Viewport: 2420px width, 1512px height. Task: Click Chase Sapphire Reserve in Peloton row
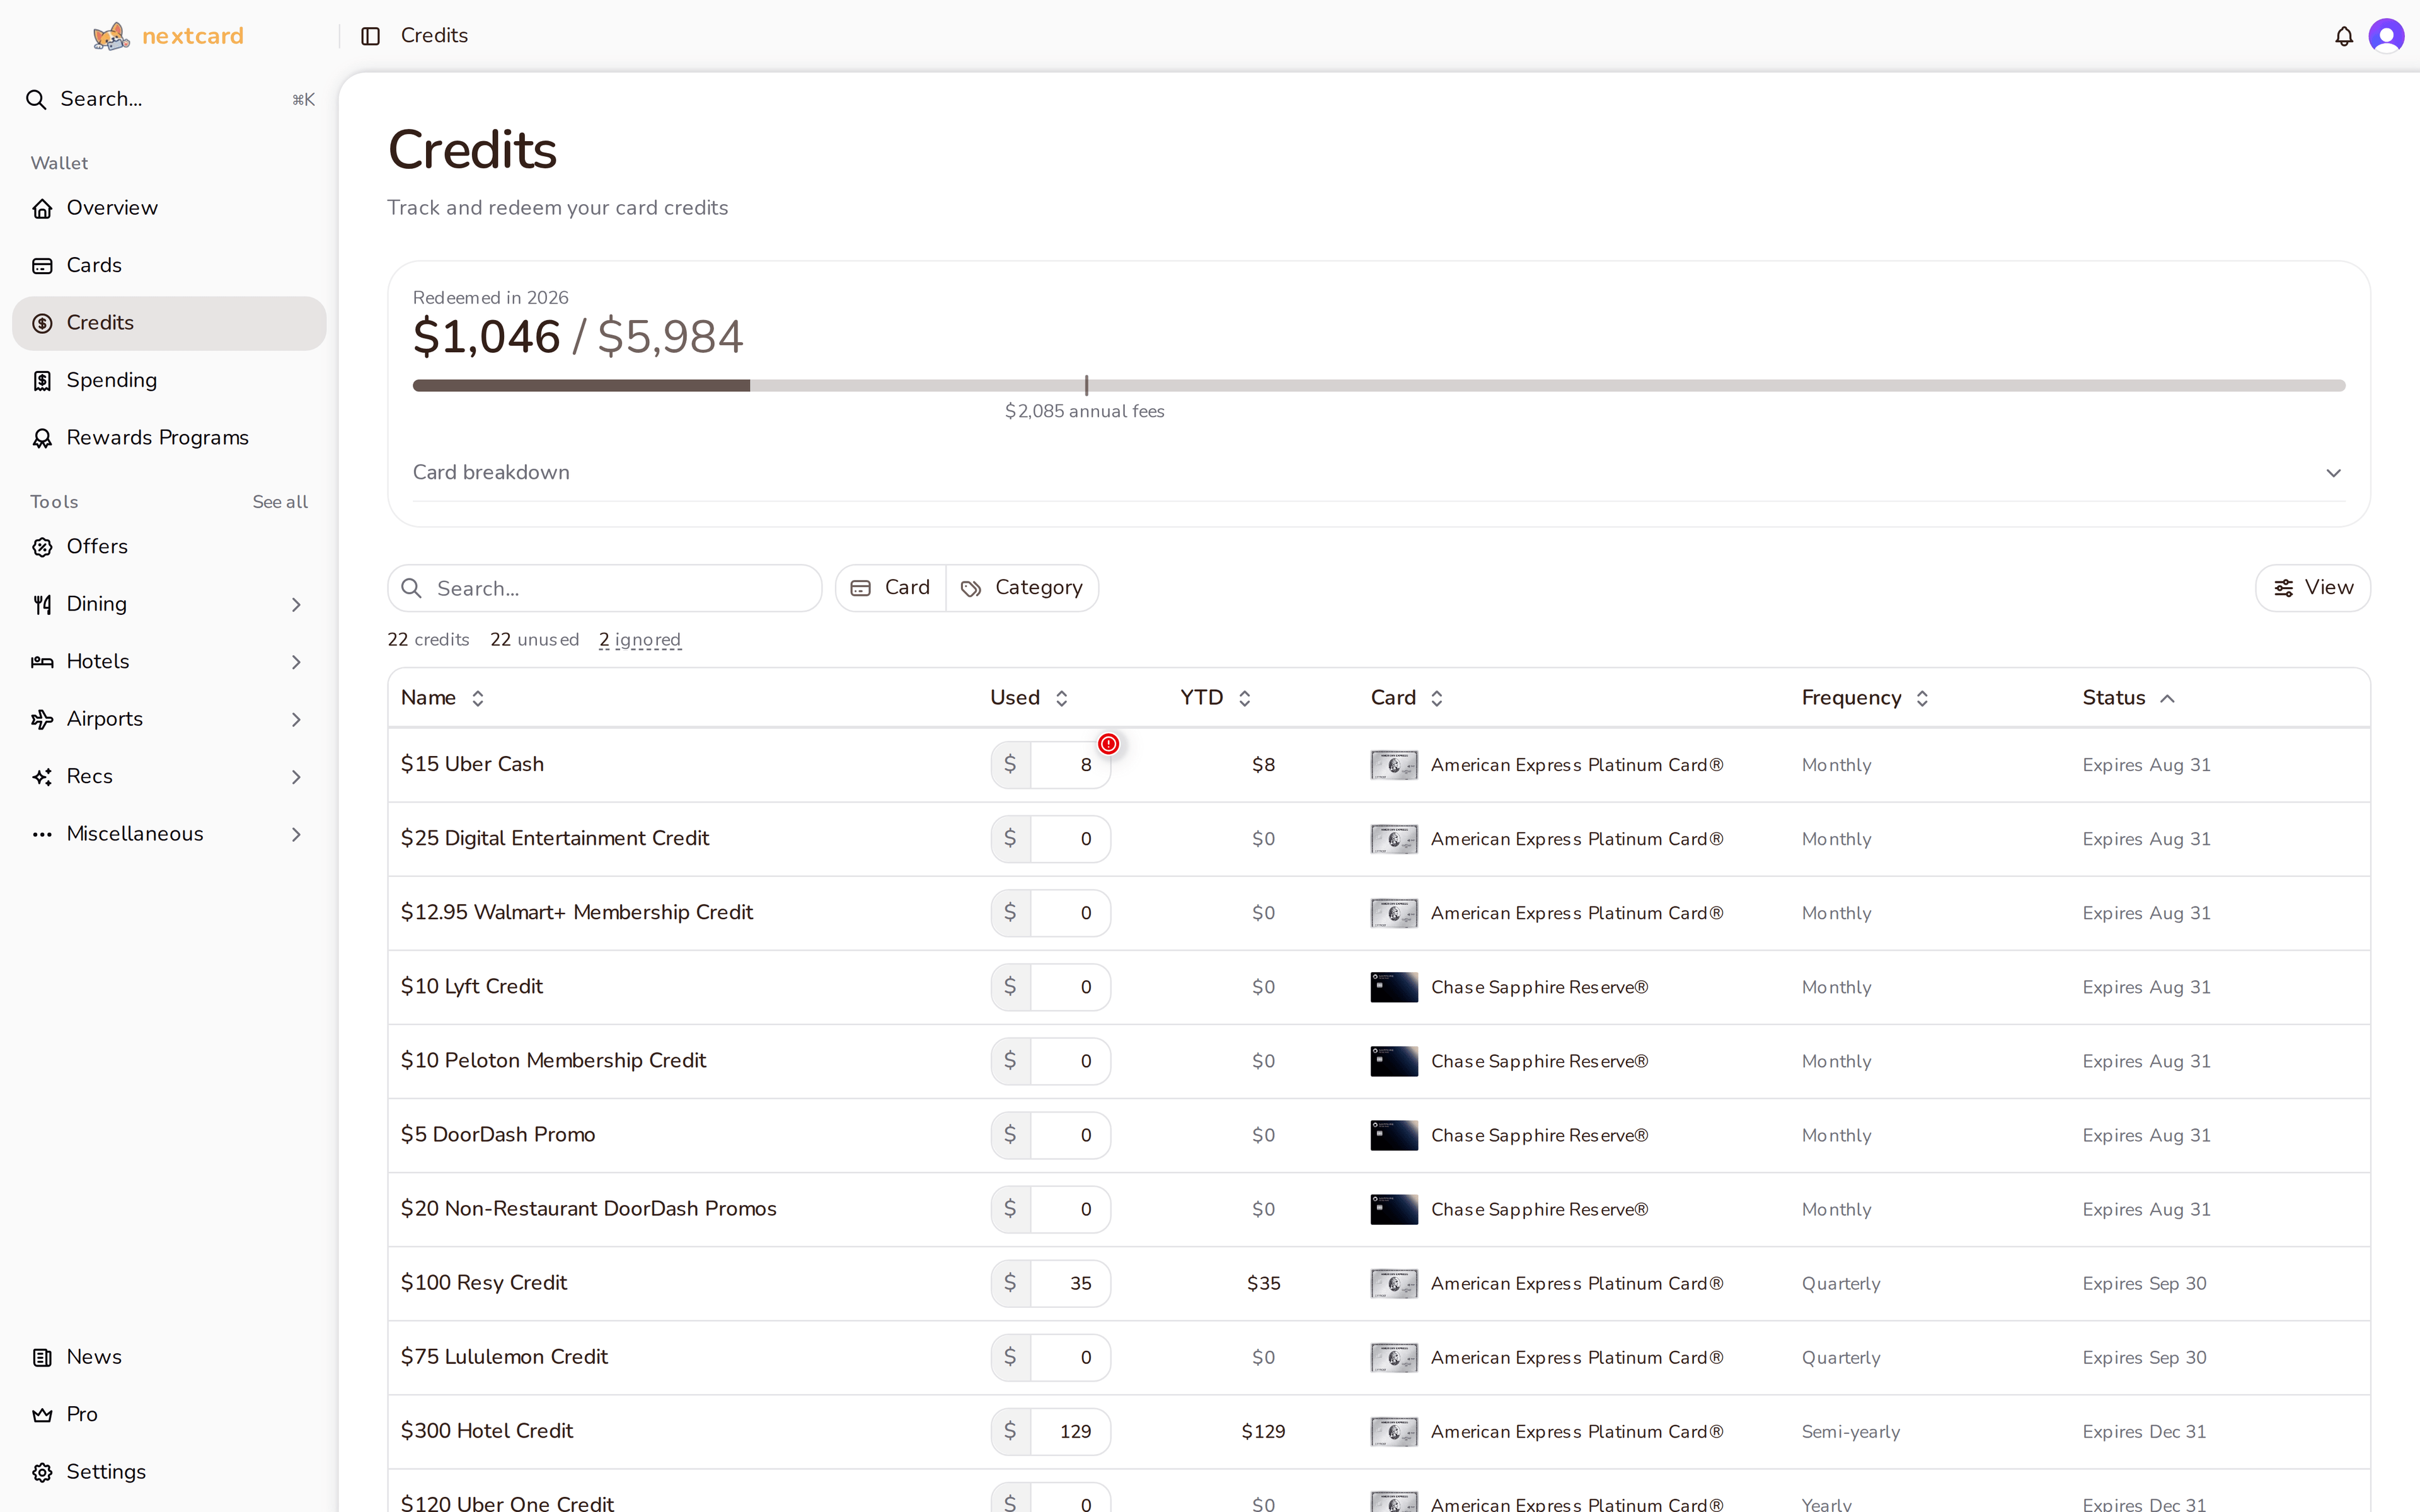pos(1539,1061)
